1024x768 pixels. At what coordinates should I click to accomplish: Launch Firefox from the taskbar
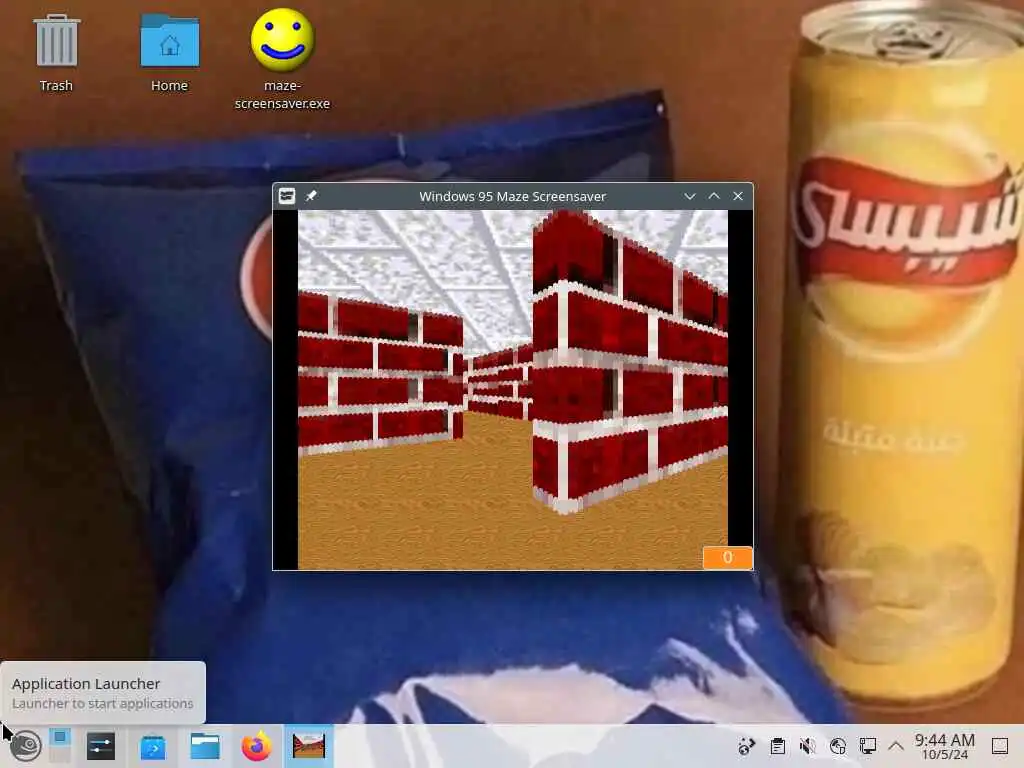click(x=257, y=746)
